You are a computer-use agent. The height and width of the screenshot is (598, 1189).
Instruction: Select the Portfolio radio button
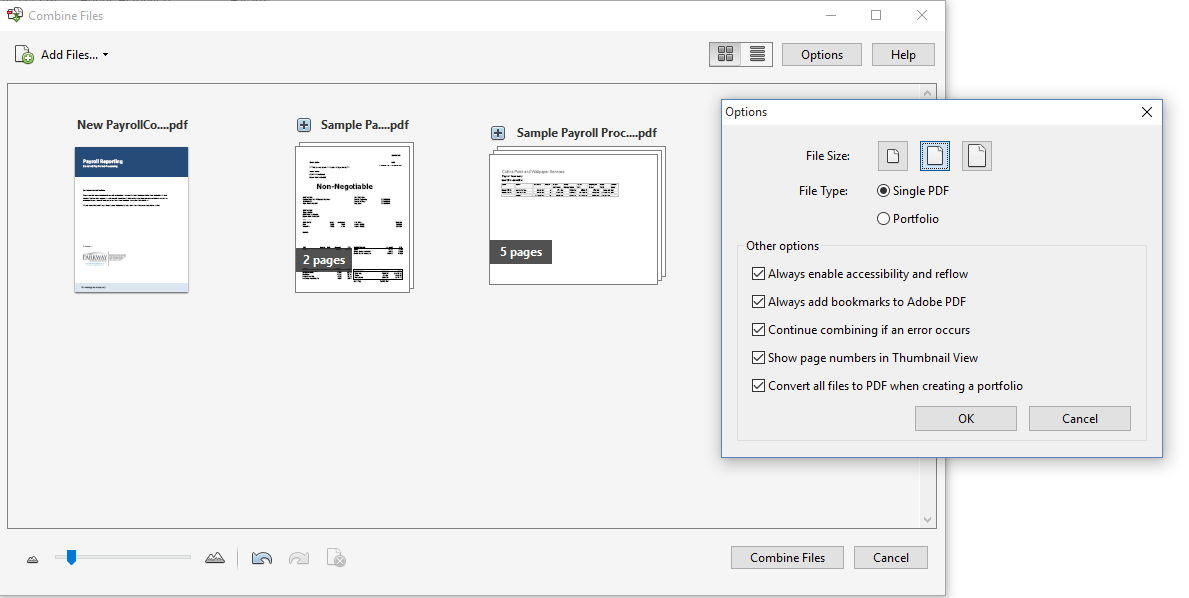click(x=883, y=218)
